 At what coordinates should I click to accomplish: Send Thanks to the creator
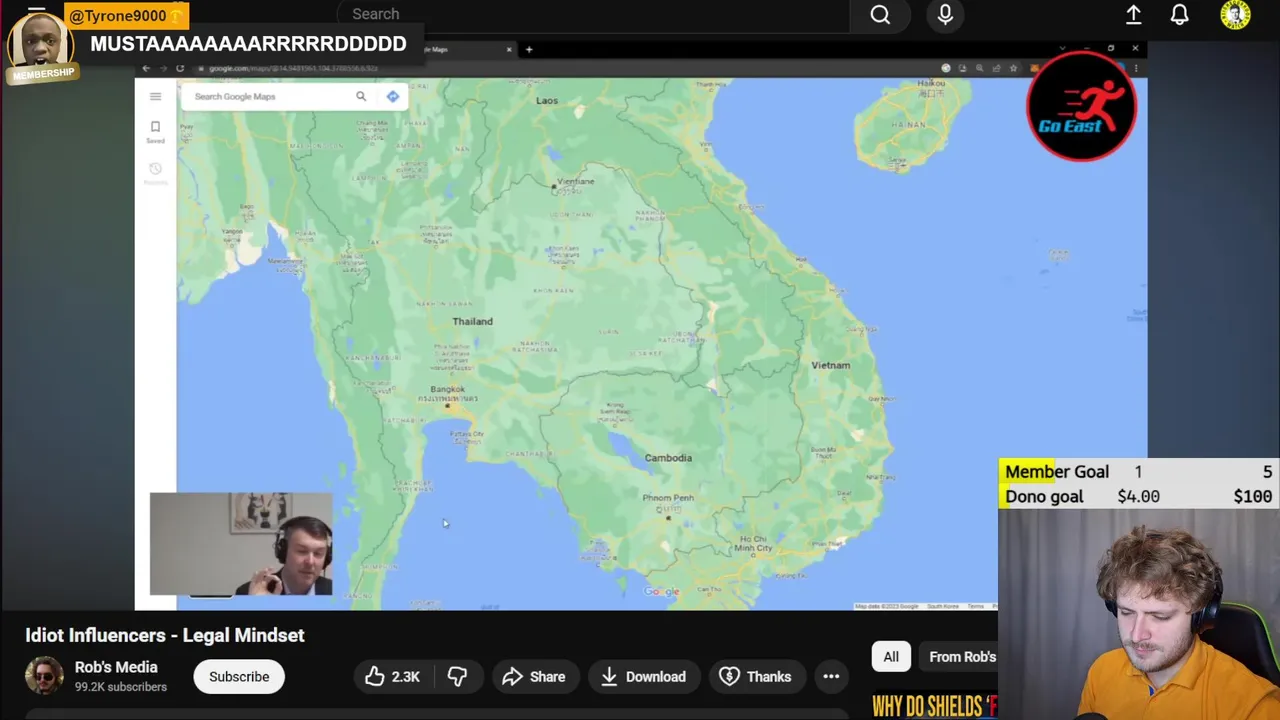755,677
